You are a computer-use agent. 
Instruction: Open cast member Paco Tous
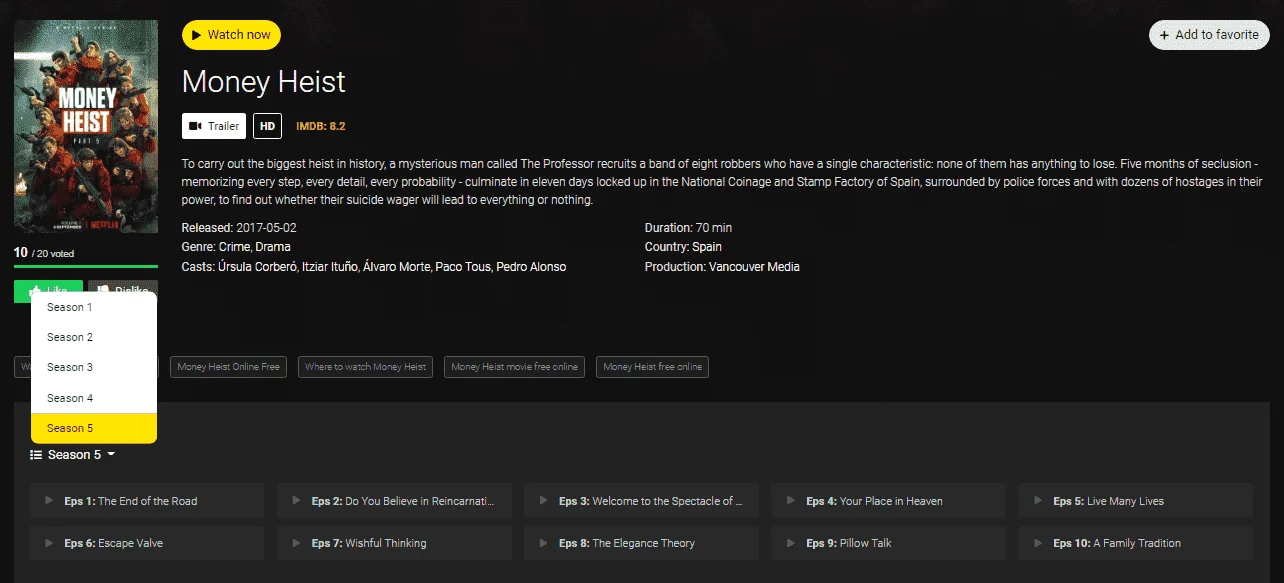(464, 267)
